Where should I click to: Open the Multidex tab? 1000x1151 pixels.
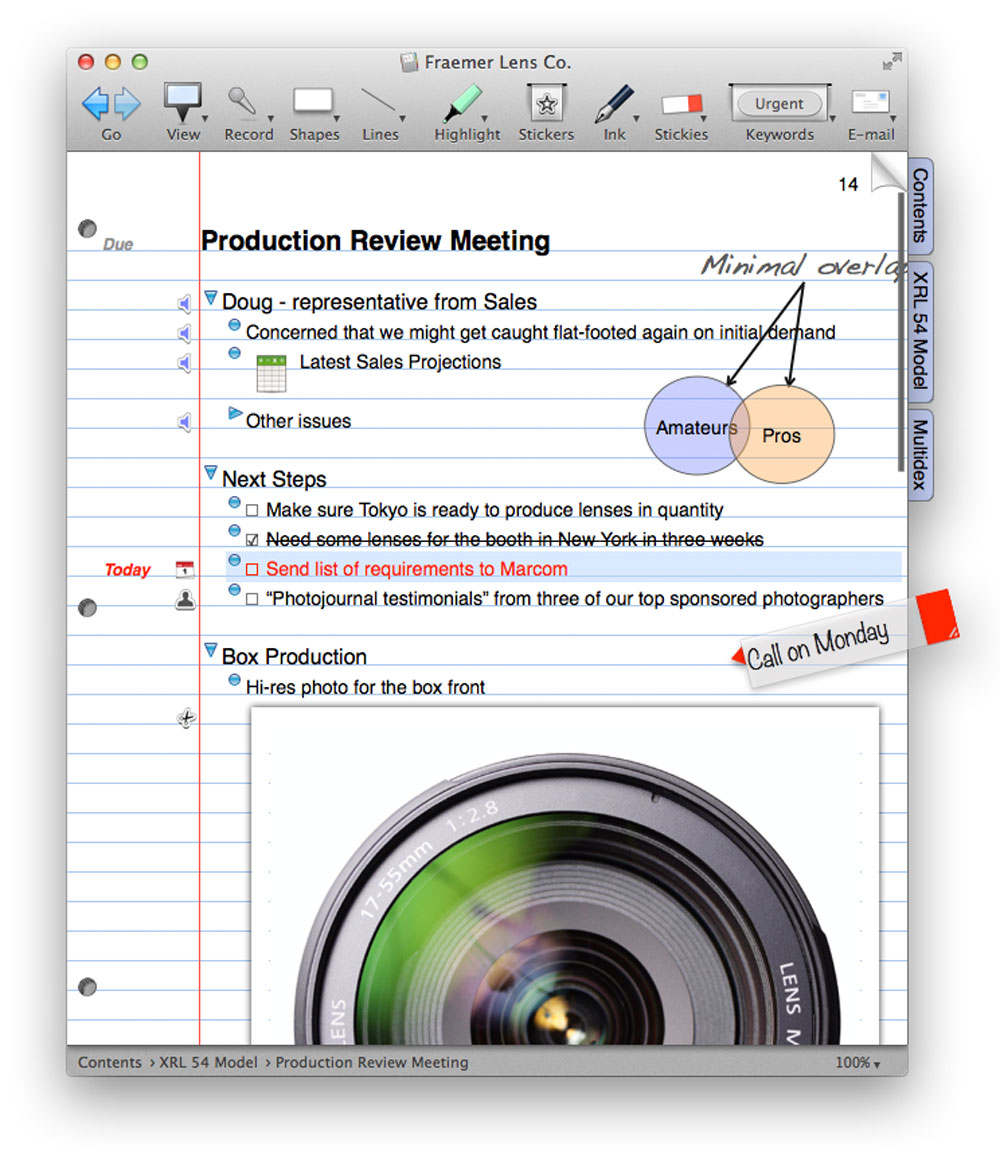921,455
